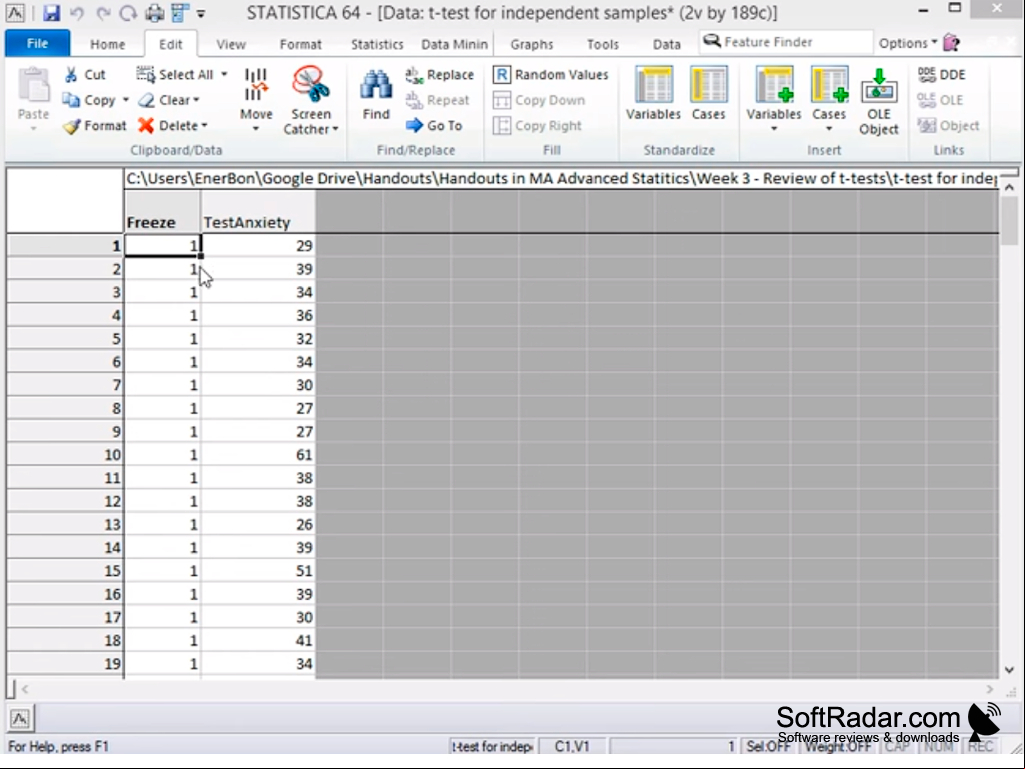1025x769 pixels.
Task: Cut selection with the scissors icon
Action: click(71, 75)
